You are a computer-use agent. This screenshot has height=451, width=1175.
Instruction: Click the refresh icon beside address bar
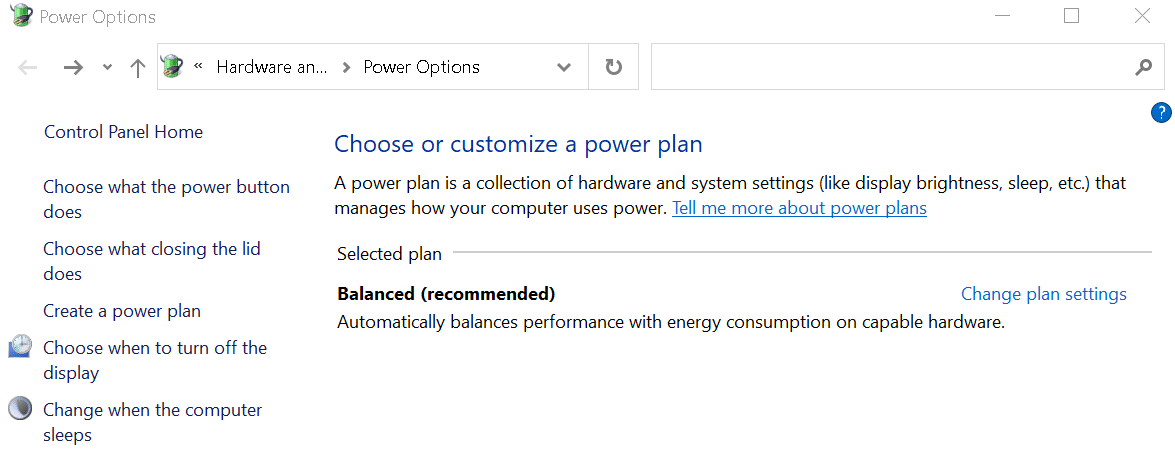pyautogui.click(x=614, y=67)
